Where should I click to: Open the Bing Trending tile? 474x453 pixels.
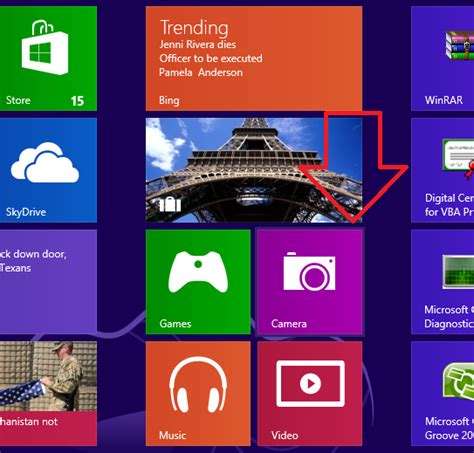tap(254, 58)
